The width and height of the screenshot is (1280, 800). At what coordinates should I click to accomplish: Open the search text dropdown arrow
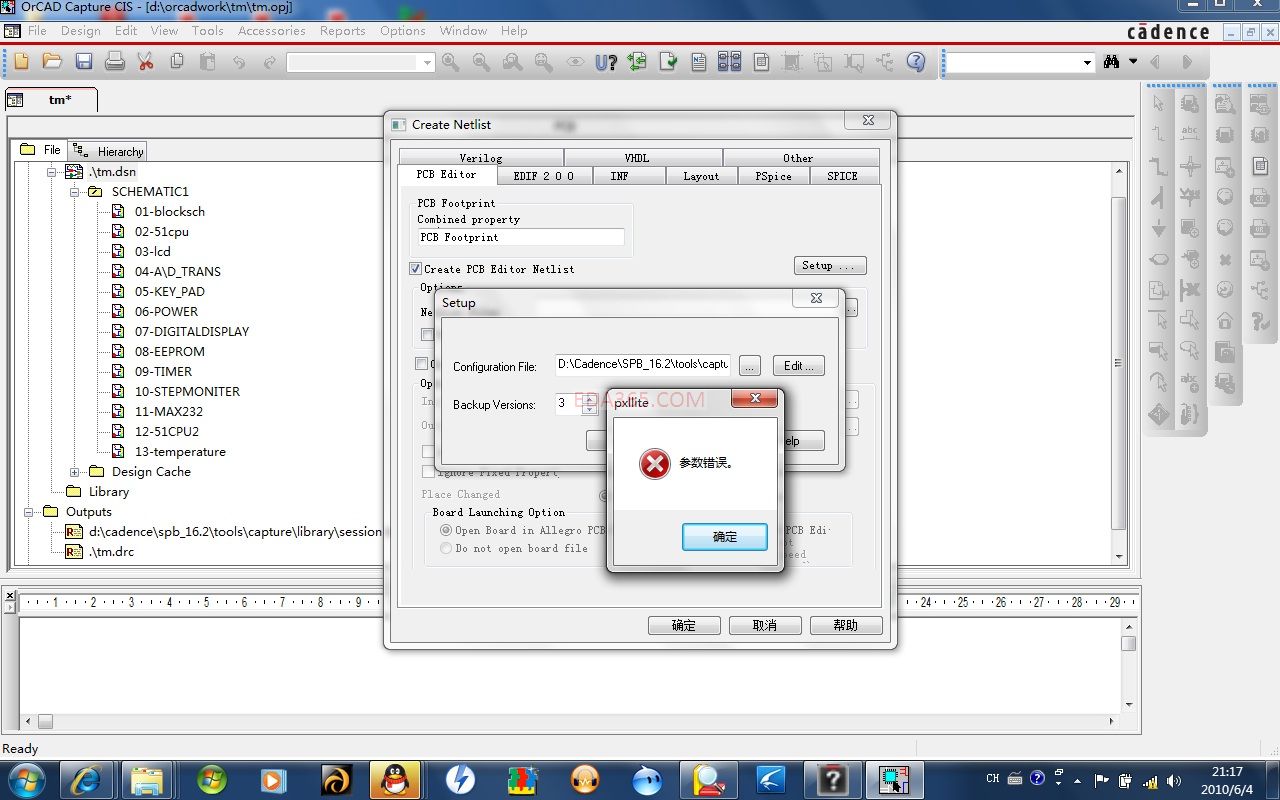click(x=1087, y=63)
